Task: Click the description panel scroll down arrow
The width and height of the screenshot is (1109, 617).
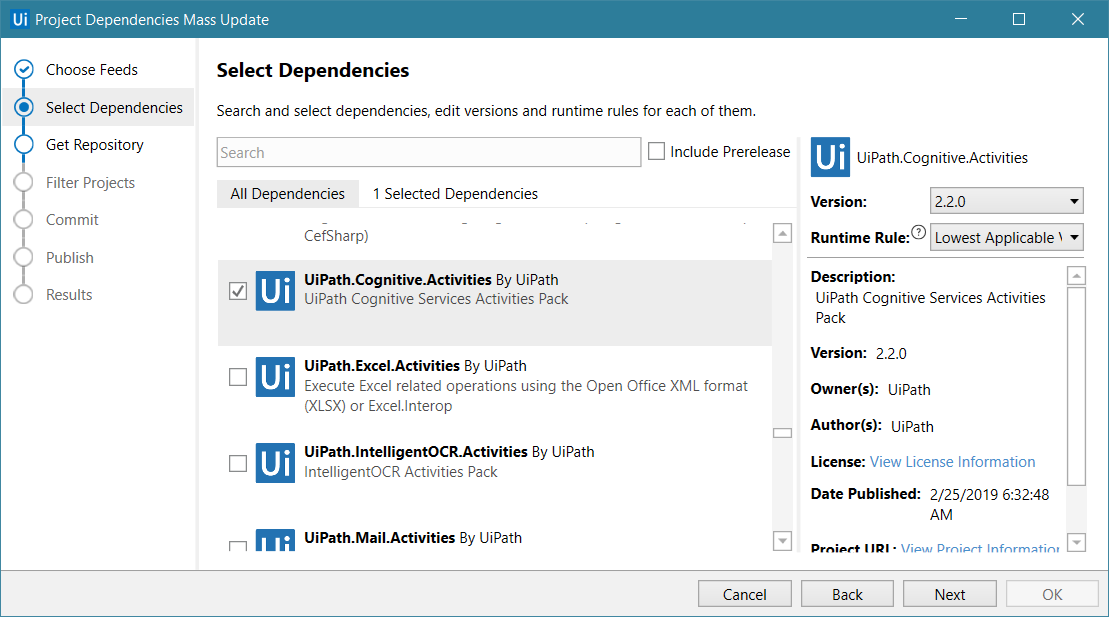Action: [x=1076, y=542]
